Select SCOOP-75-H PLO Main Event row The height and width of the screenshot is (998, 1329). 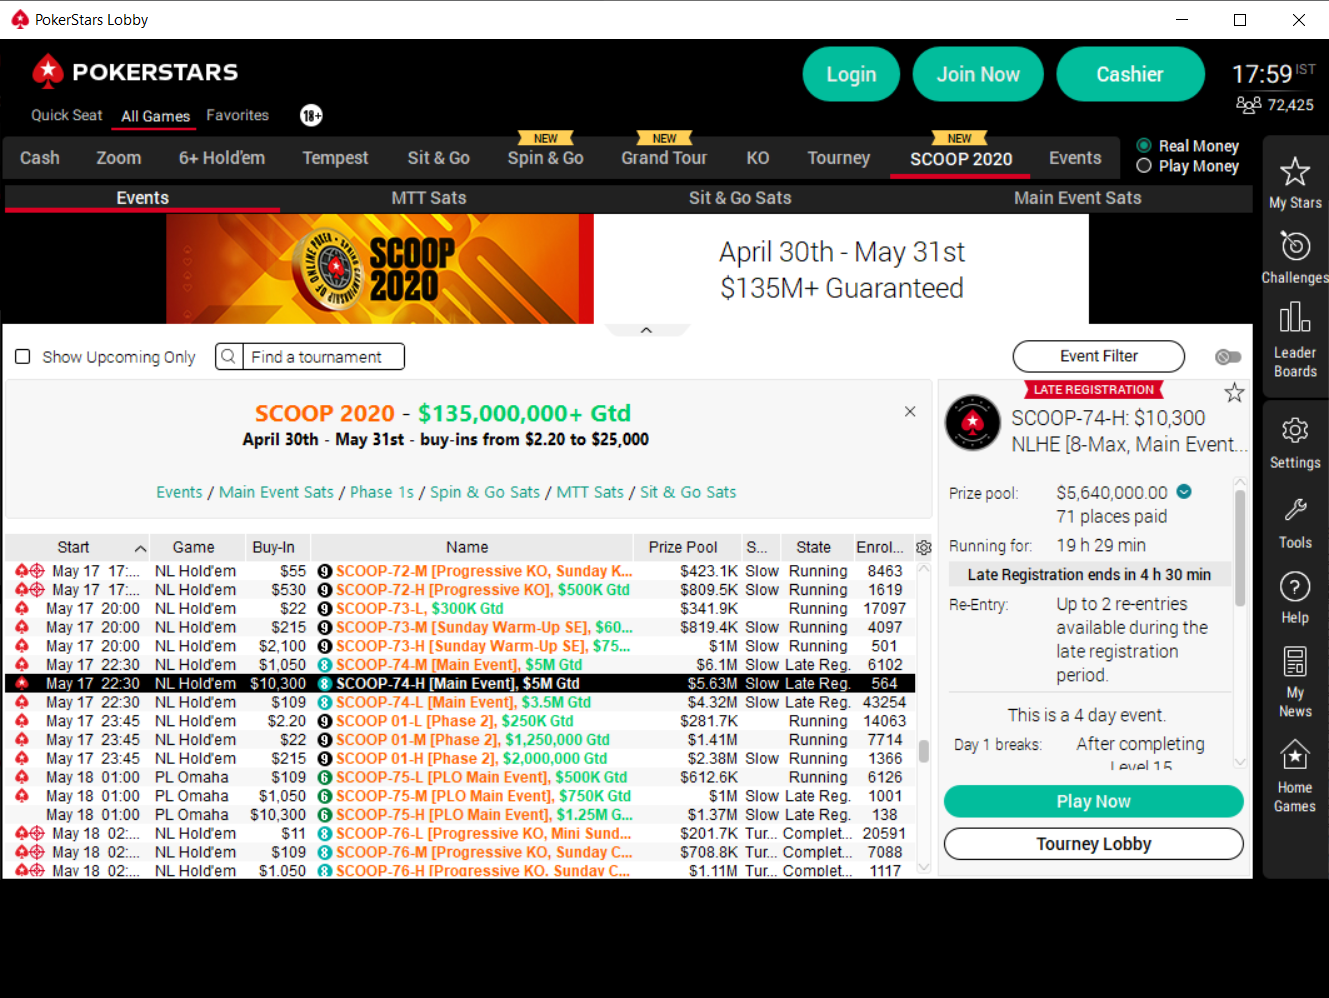[x=460, y=815]
